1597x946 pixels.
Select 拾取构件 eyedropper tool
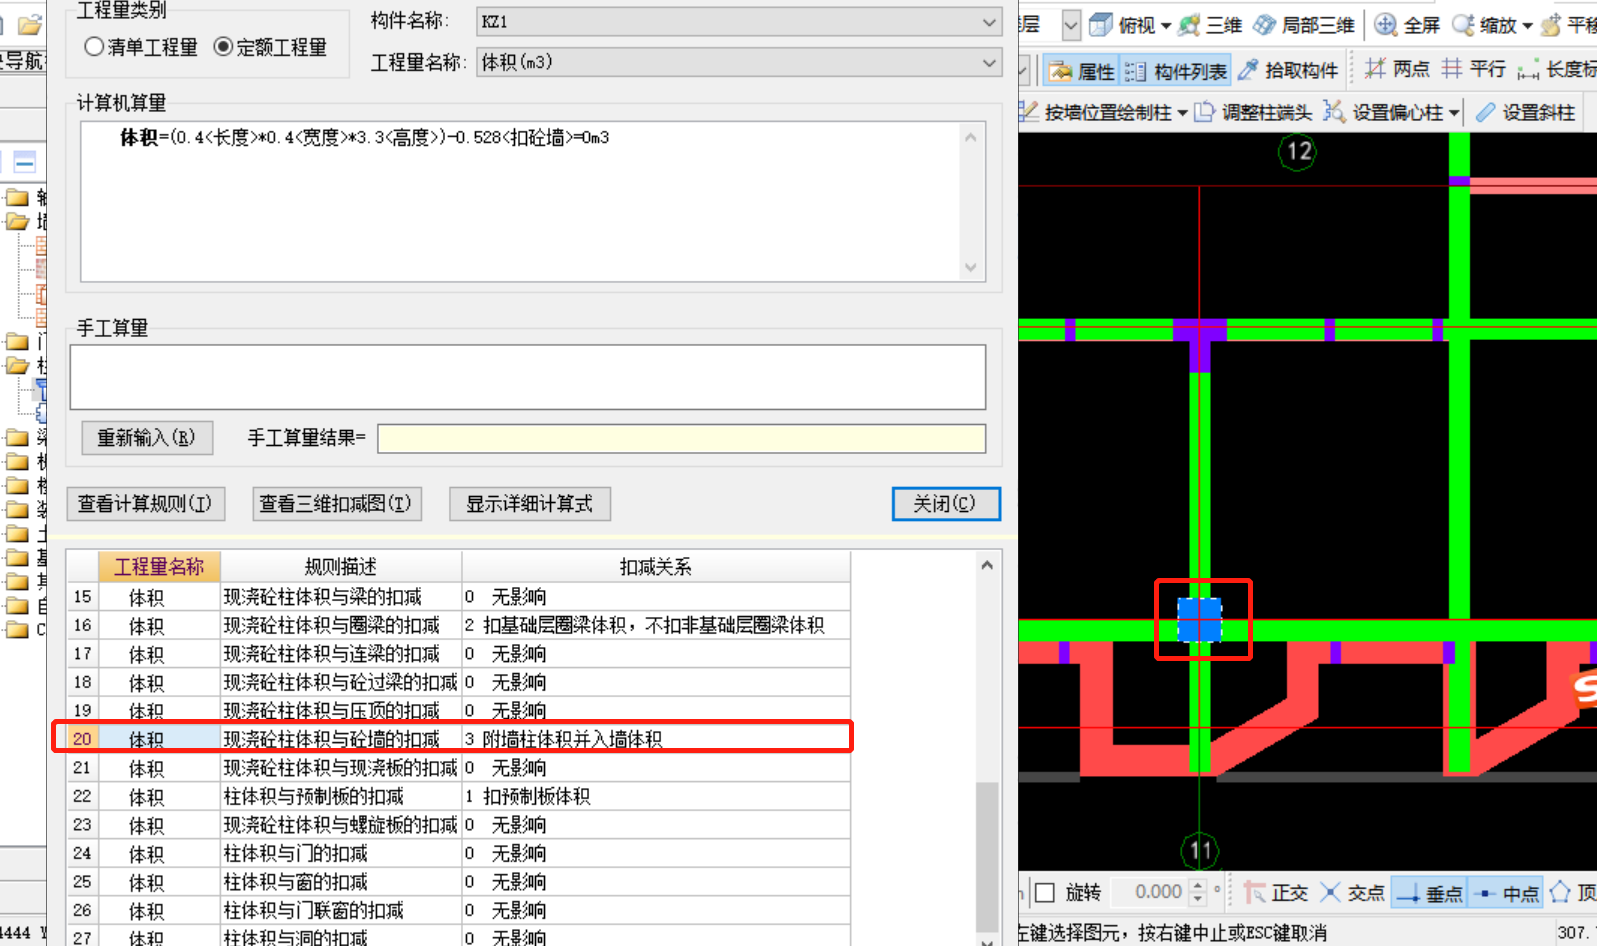(1288, 70)
